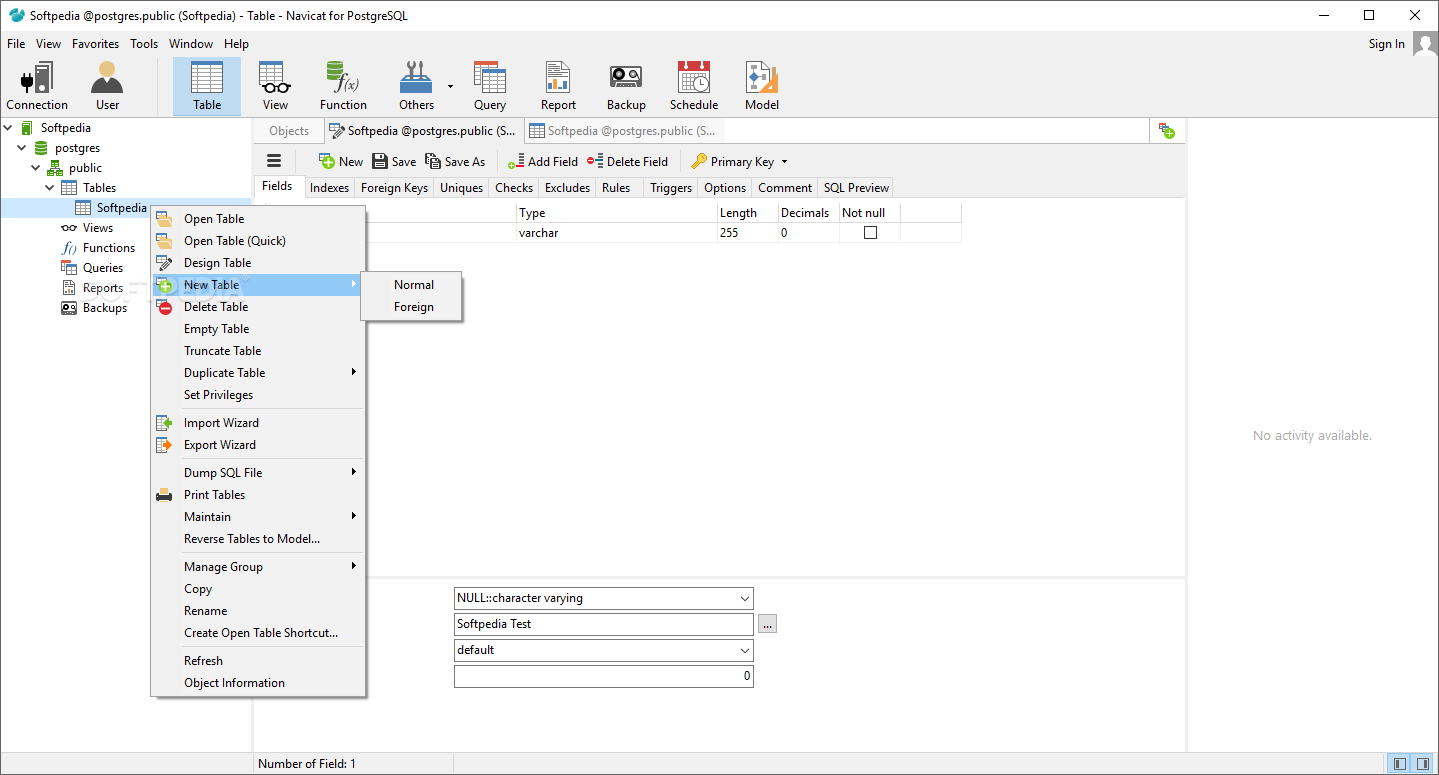This screenshot has height=775, width=1439.
Task: Save the table design
Action: coord(394,161)
